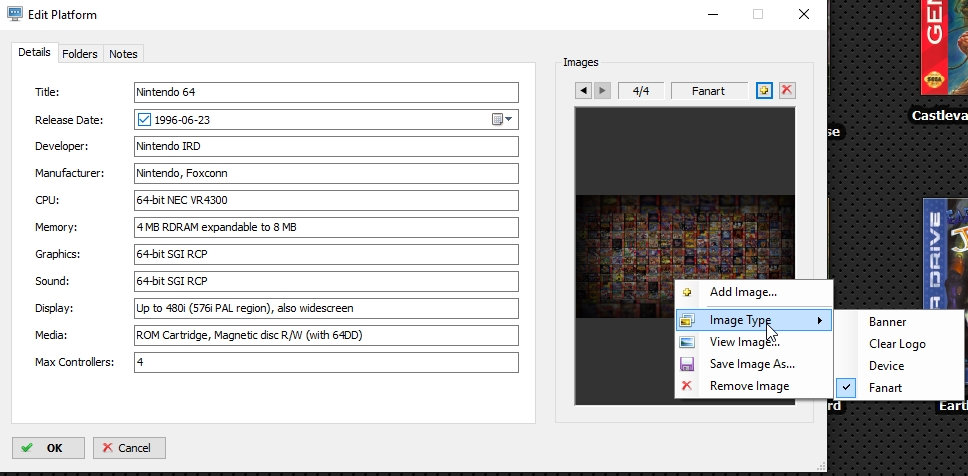Image resolution: width=968 pixels, height=476 pixels.
Task: Click the View Image menu icon
Action: (x=686, y=341)
